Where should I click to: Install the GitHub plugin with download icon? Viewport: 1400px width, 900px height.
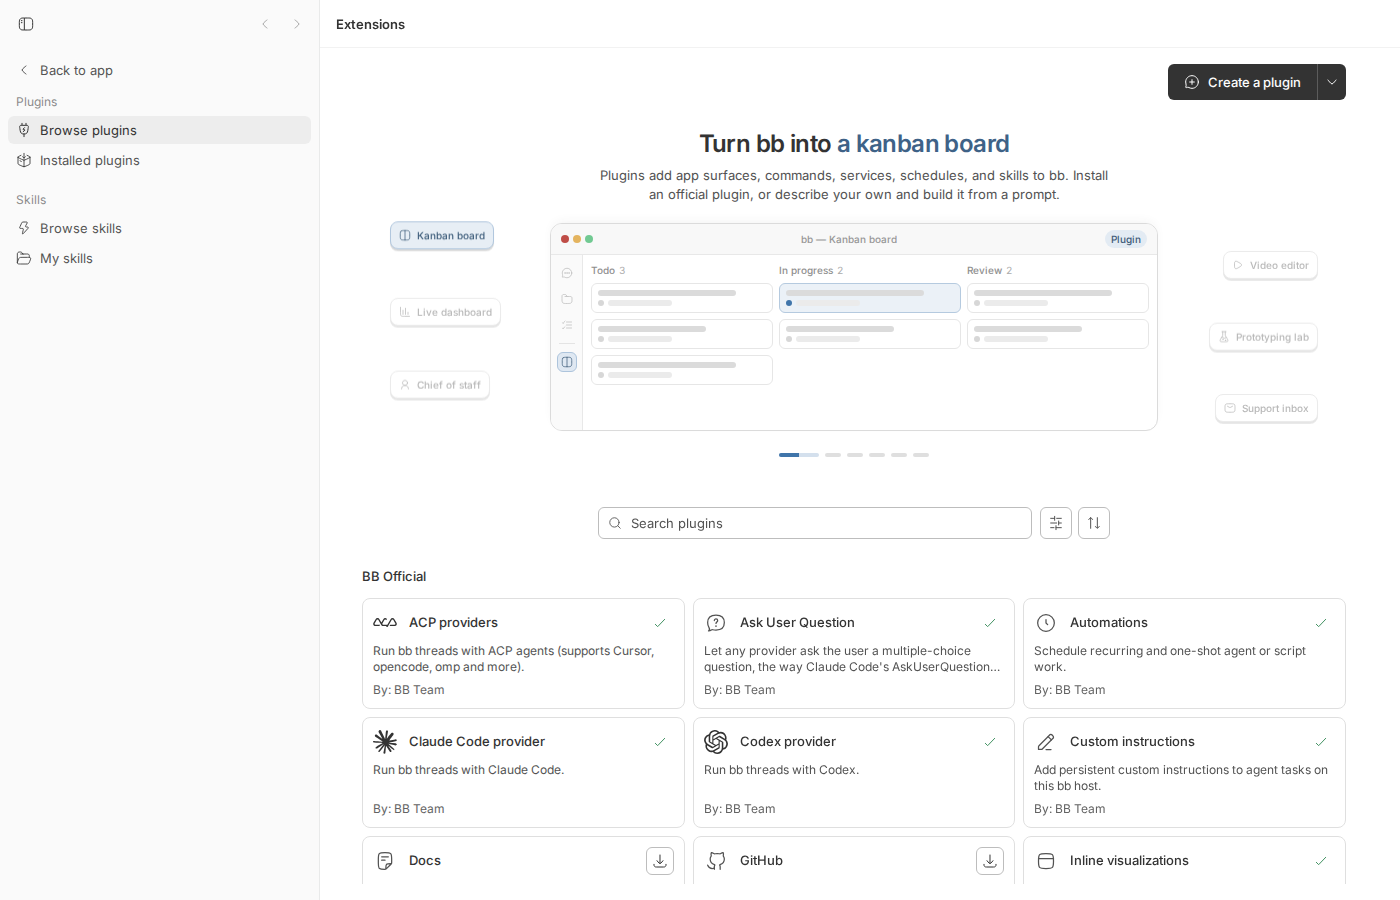point(990,861)
